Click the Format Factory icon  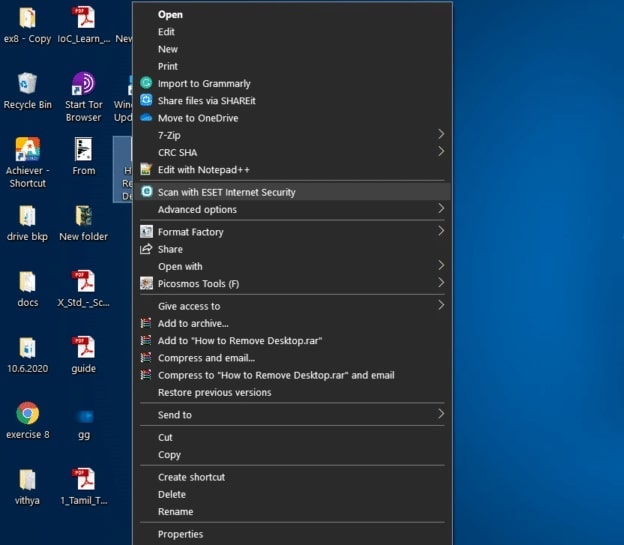tap(146, 232)
